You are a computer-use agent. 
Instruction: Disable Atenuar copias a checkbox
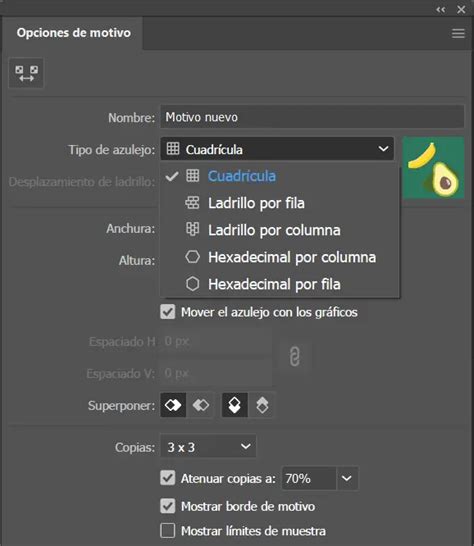pos(168,478)
